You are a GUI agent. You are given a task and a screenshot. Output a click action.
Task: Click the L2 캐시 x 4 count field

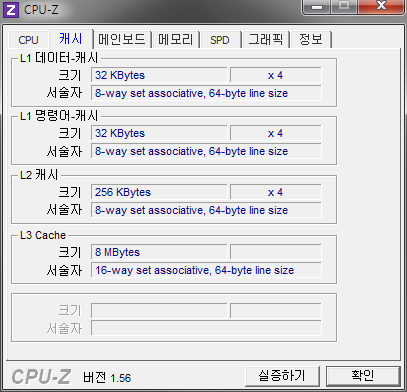(275, 192)
